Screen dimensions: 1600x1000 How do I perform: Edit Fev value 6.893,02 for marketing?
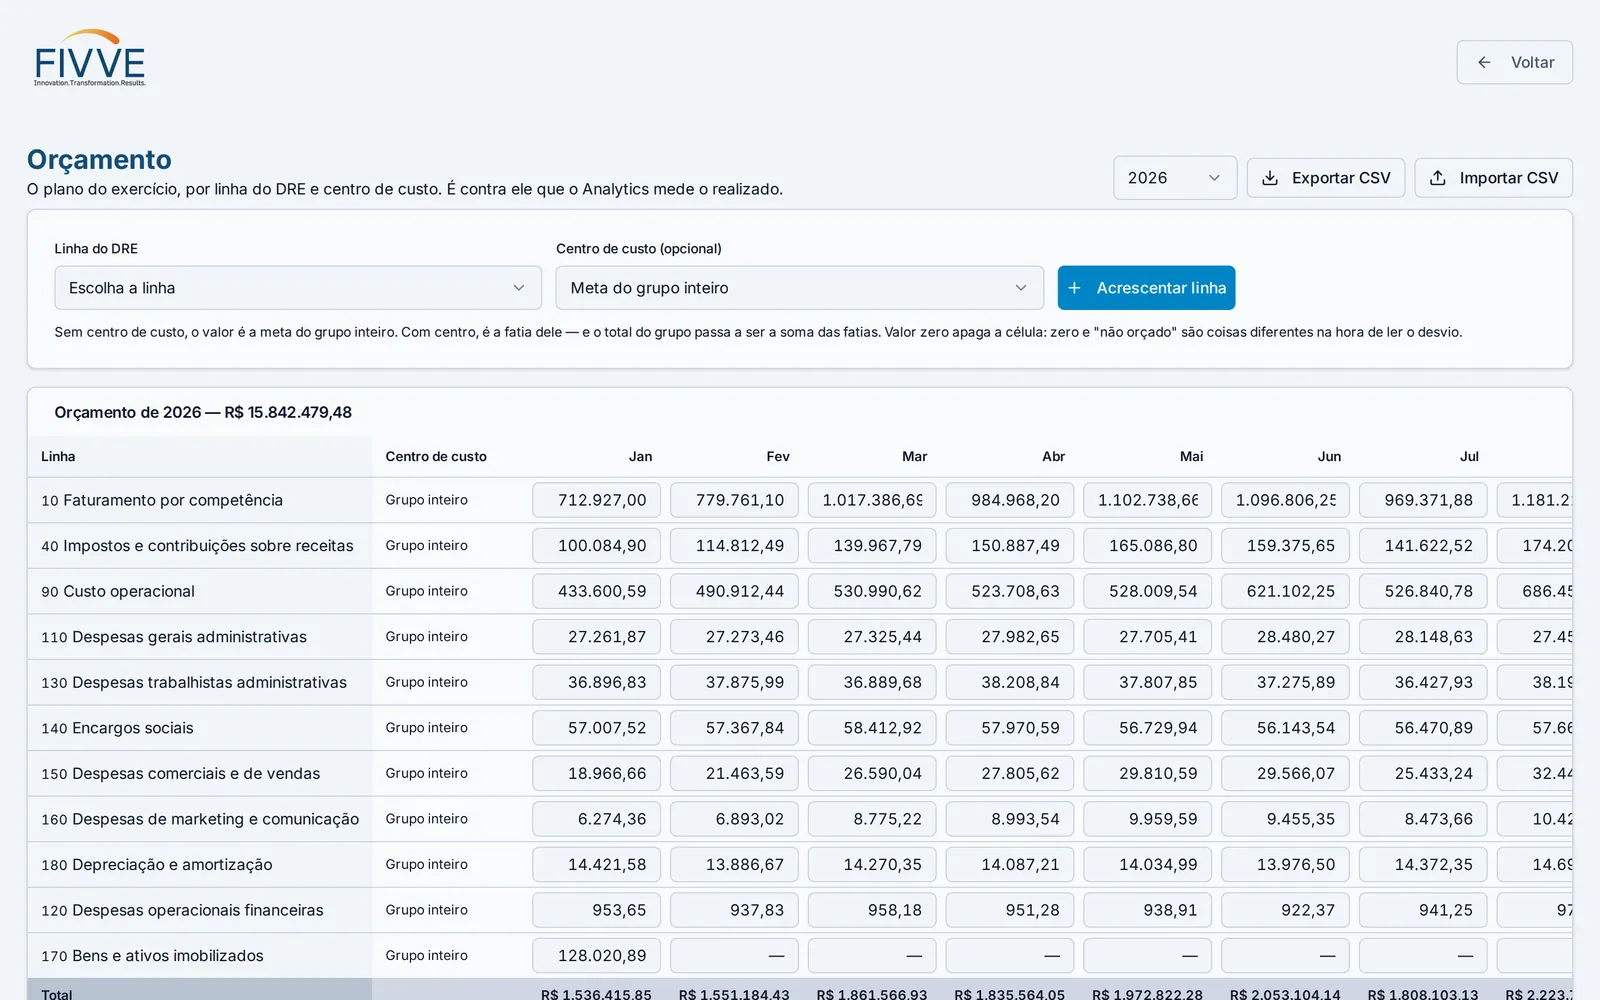pyautogui.click(x=734, y=819)
